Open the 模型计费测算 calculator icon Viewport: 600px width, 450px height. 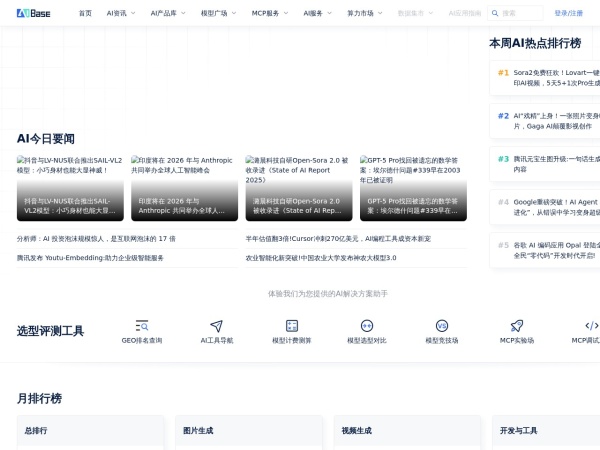point(292,326)
